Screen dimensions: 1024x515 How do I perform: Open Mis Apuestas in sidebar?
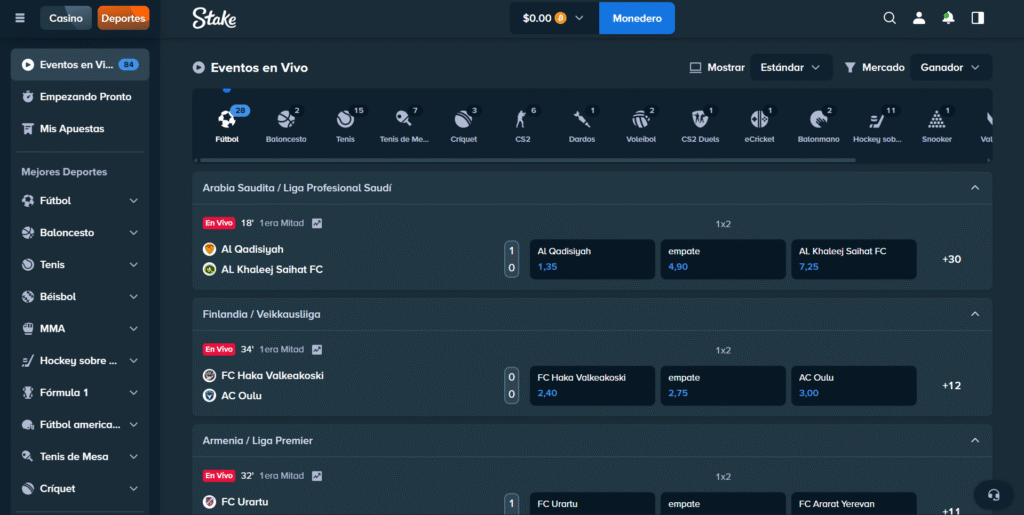pyautogui.click(x=71, y=129)
